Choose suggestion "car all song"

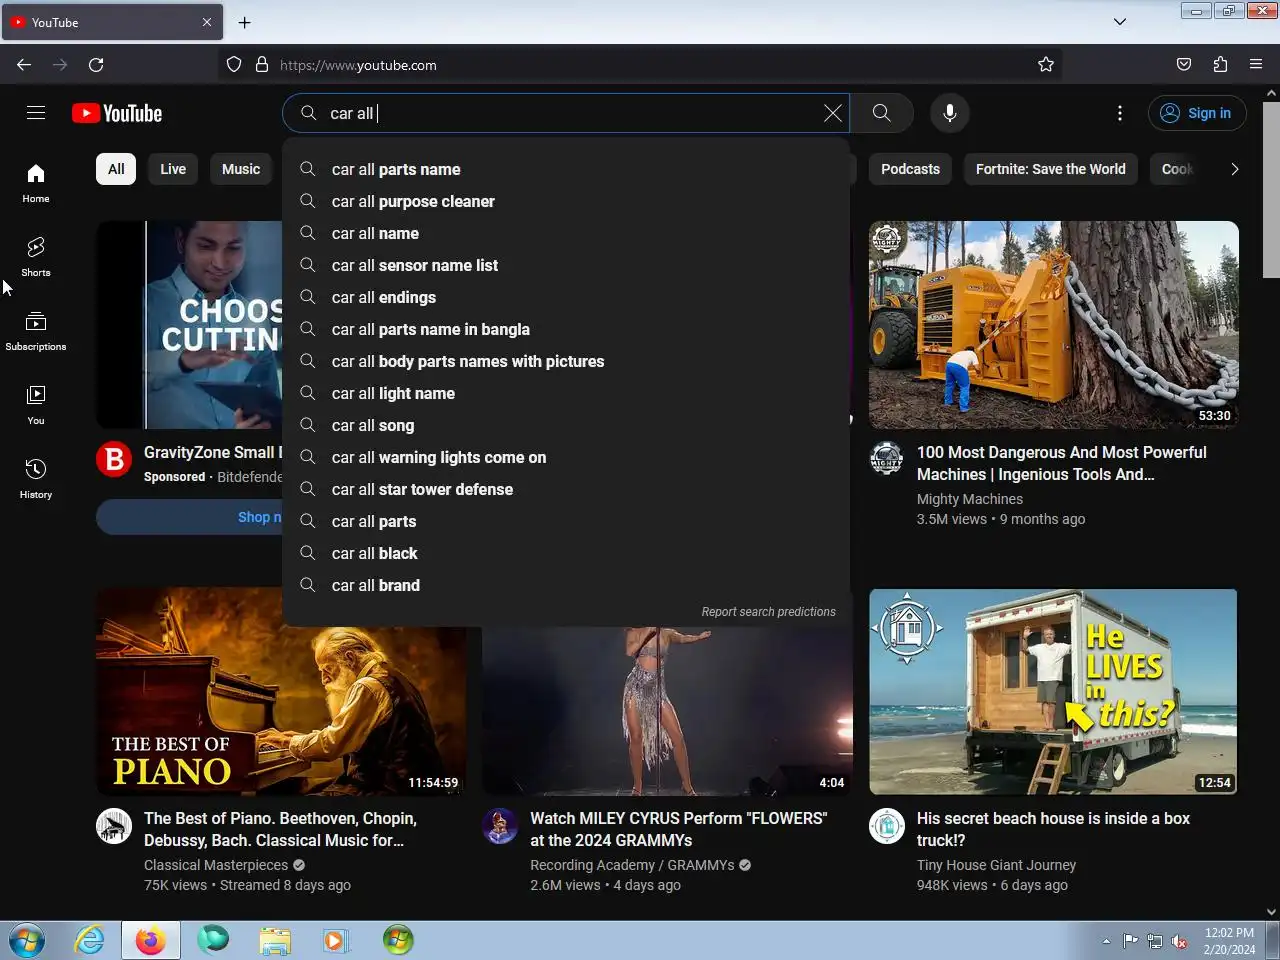click(x=566, y=425)
